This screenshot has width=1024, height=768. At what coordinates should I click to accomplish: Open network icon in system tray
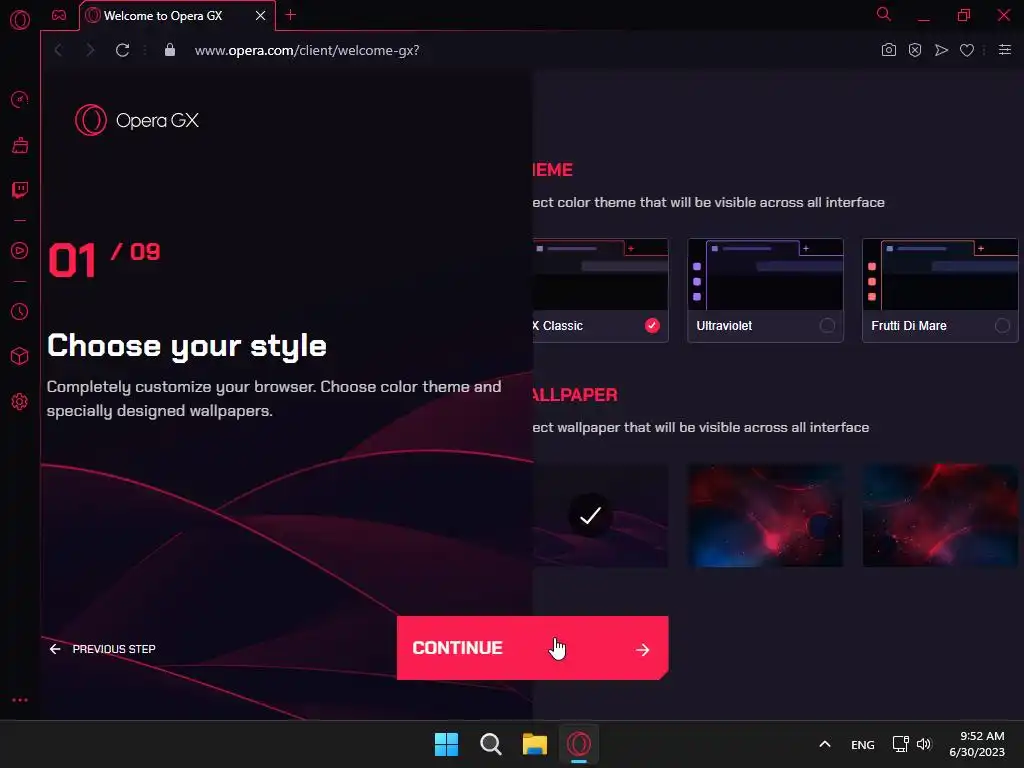tap(901, 744)
